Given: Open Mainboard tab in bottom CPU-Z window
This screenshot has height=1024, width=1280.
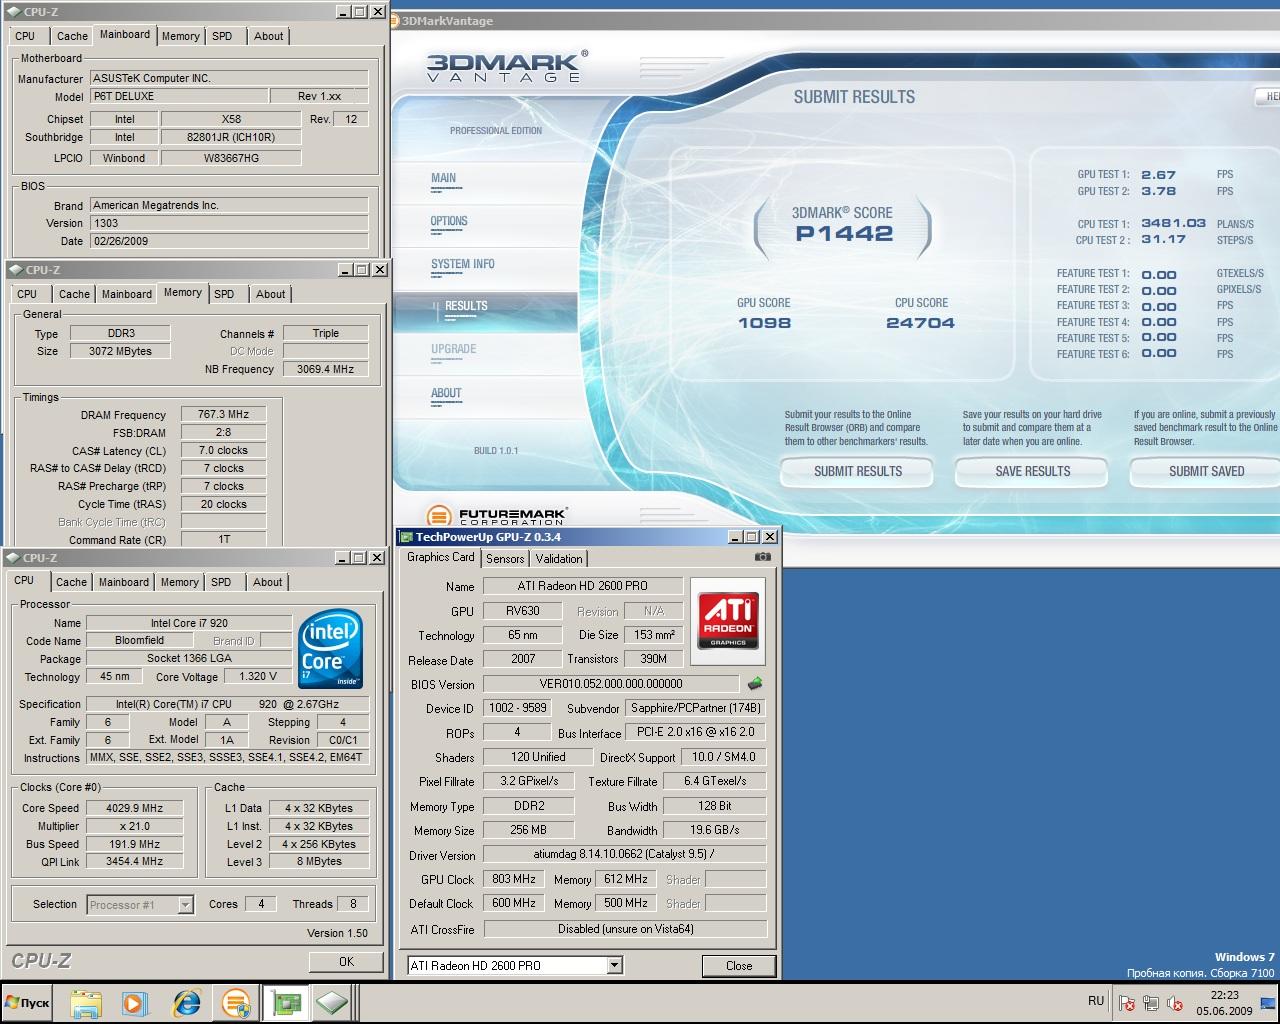Looking at the screenshot, I should [124, 582].
